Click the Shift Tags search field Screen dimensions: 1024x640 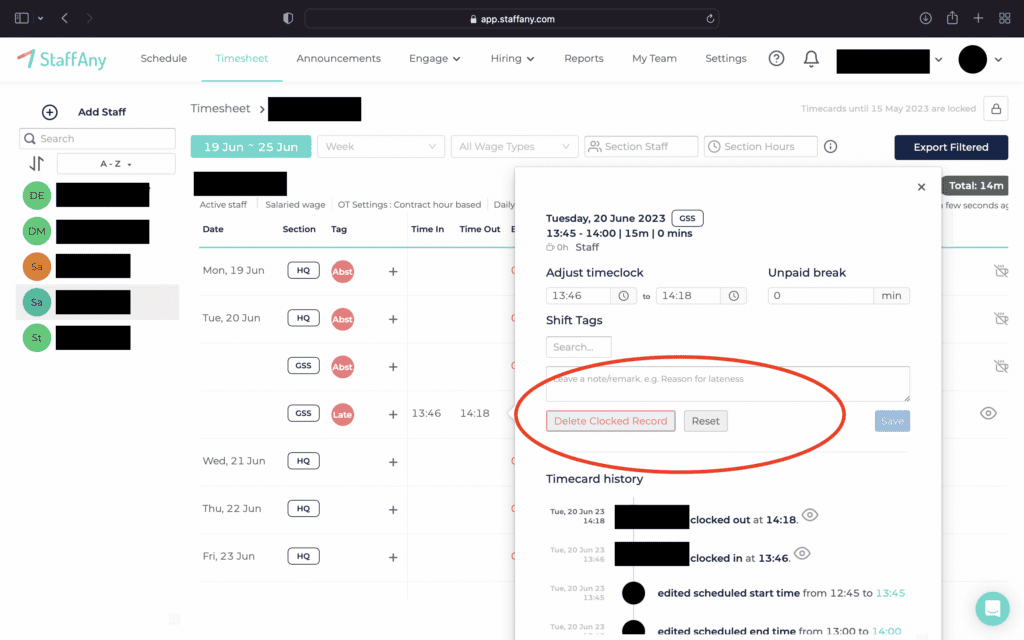pyautogui.click(x=579, y=347)
